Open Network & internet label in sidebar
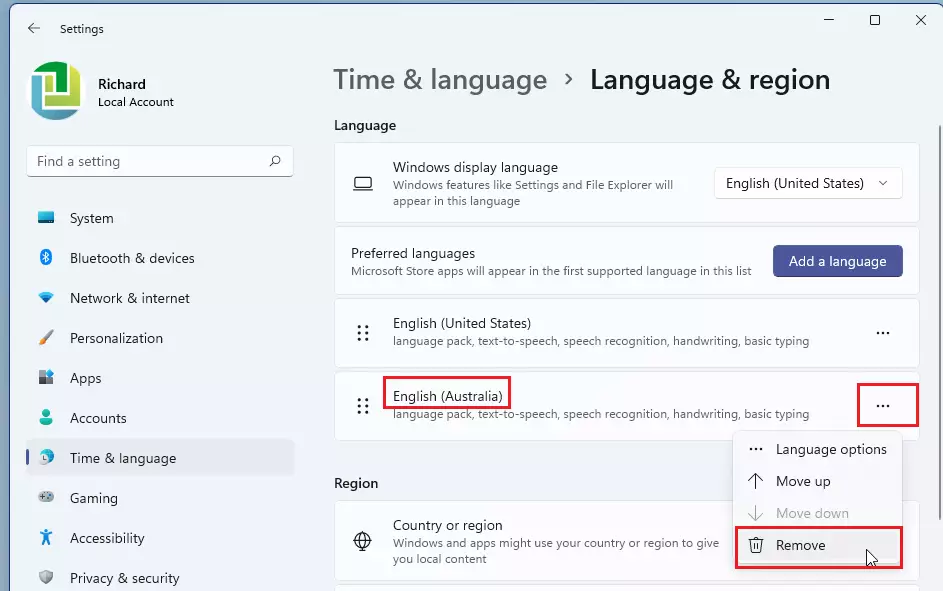The width and height of the screenshot is (943, 591). 130,298
